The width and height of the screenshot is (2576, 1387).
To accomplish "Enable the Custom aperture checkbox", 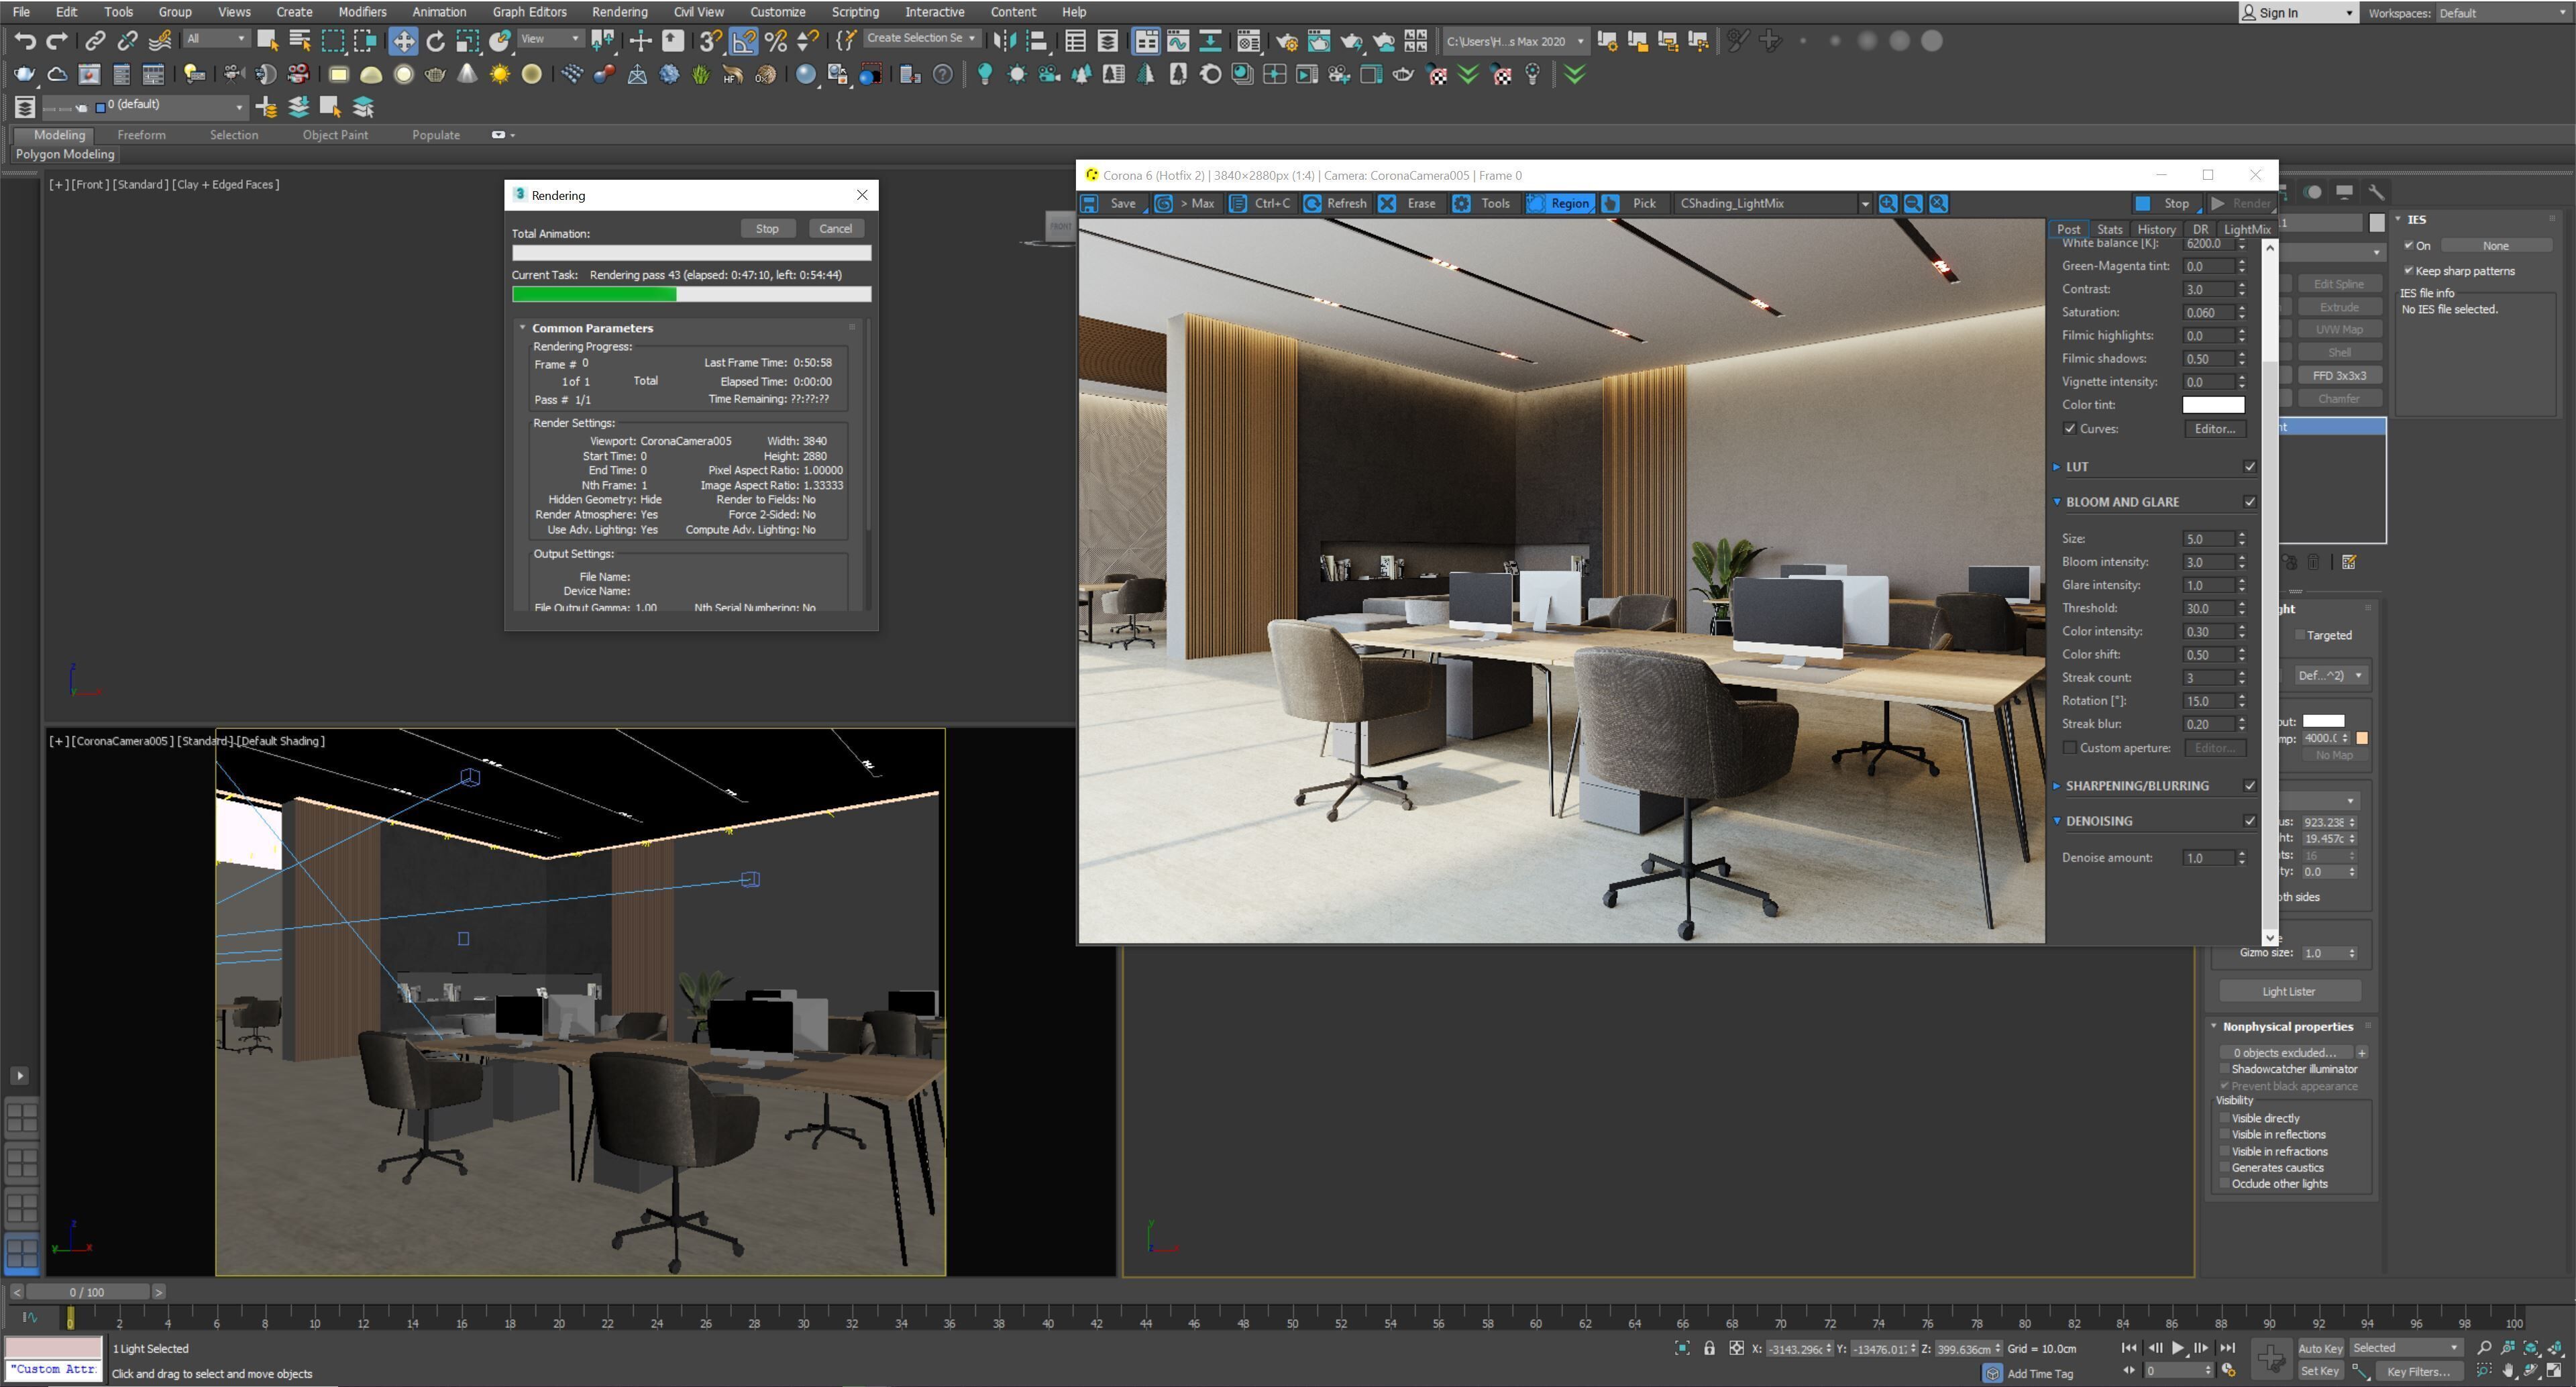I will [2070, 748].
